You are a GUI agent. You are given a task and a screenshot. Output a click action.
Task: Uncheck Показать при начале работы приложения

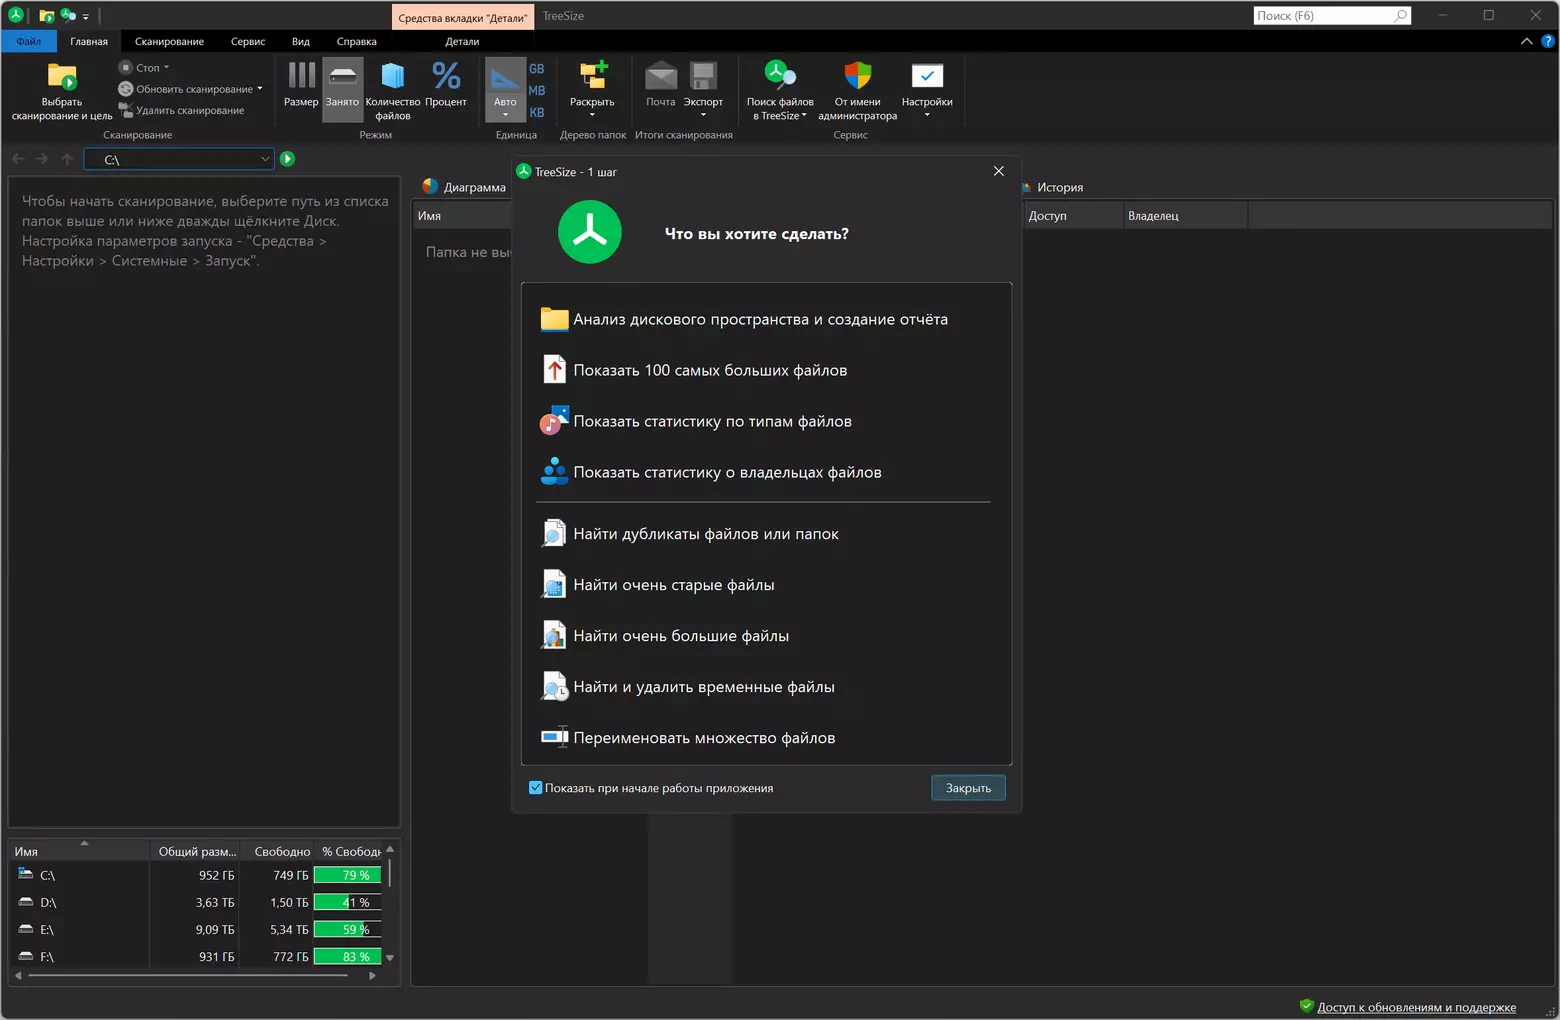coord(535,788)
